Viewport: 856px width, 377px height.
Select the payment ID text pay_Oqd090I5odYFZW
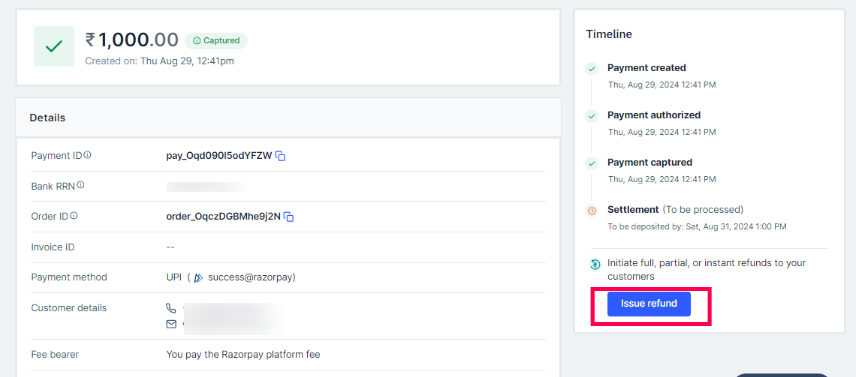[219, 156]
